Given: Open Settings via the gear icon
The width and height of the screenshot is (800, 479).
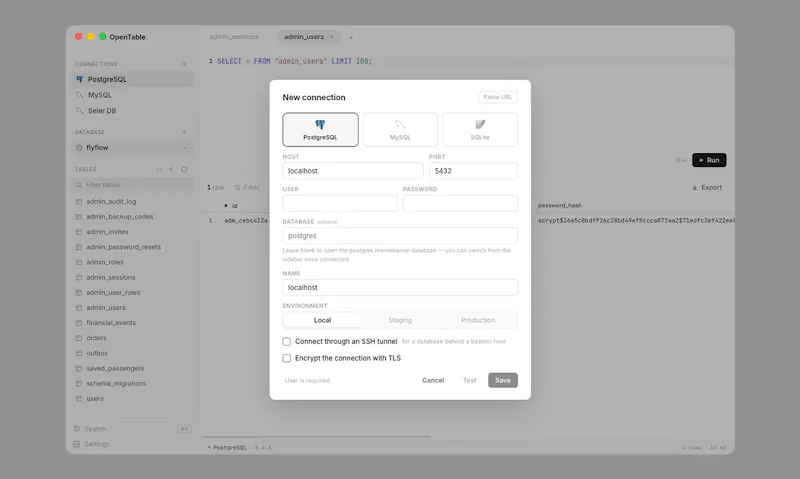Looking at the screenshot, I should 77,444.
